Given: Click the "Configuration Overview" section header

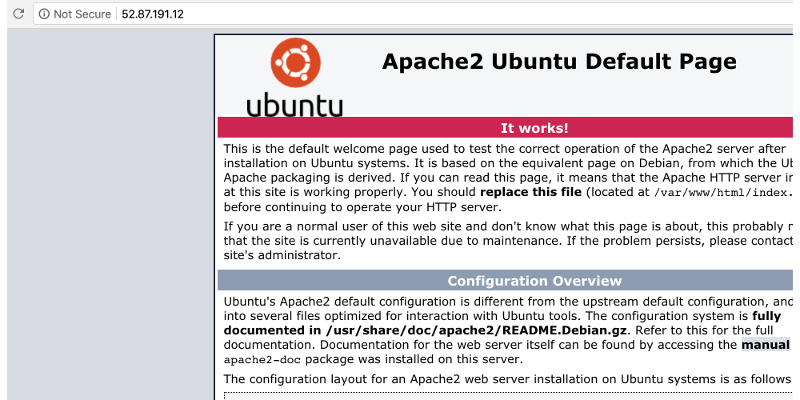Looking at the screenshot, I should pyautogui.click(x=534, y=281).
